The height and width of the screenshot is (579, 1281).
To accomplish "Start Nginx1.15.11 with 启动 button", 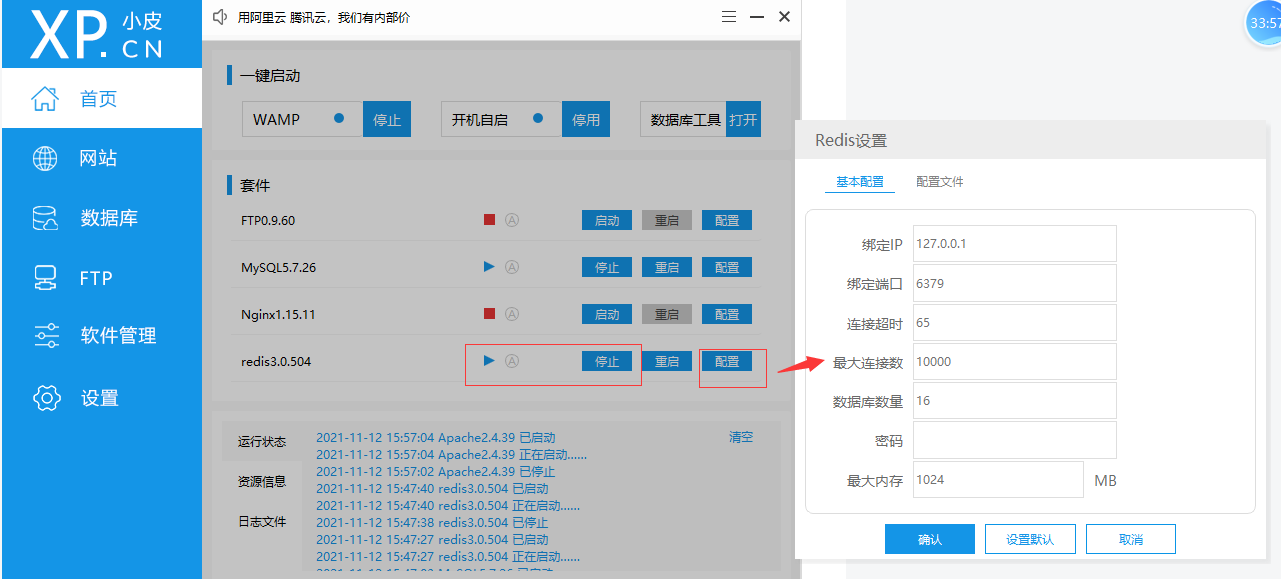I will tap(607, 314).
